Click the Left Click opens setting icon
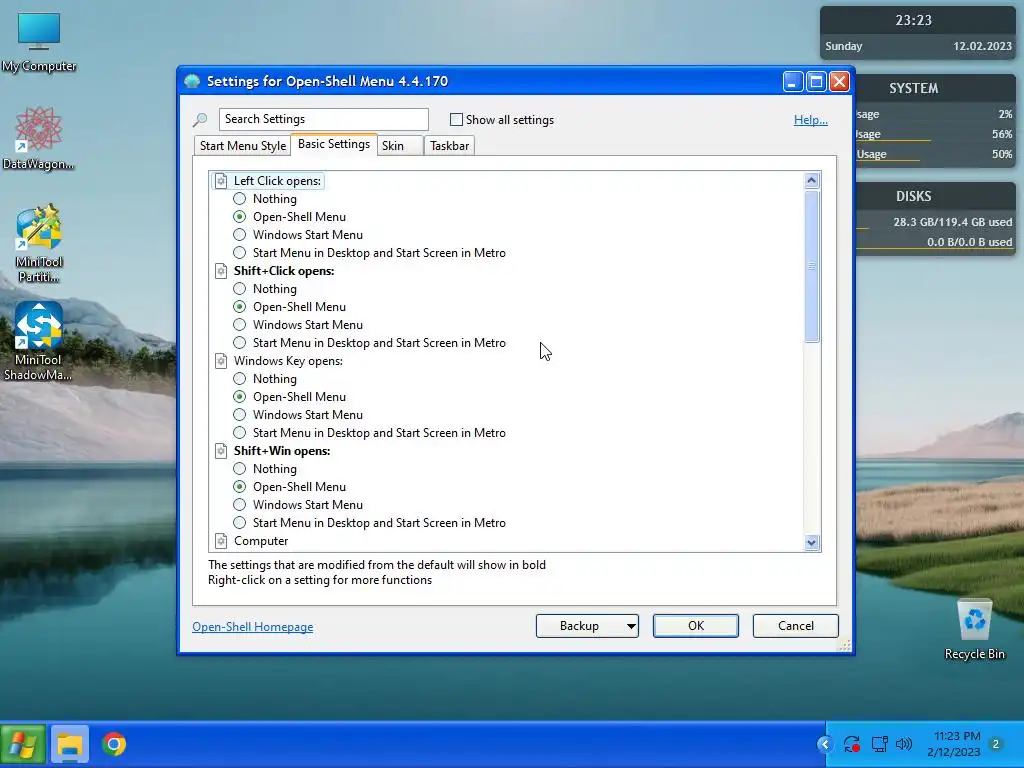 (x=221, y=181)
